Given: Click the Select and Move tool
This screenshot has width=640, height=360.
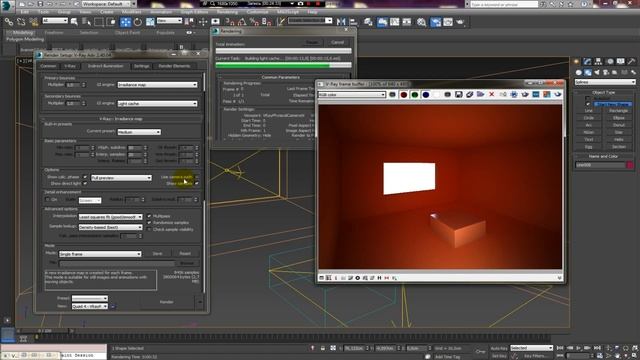Looking at the screenshot, I should 125,22.
